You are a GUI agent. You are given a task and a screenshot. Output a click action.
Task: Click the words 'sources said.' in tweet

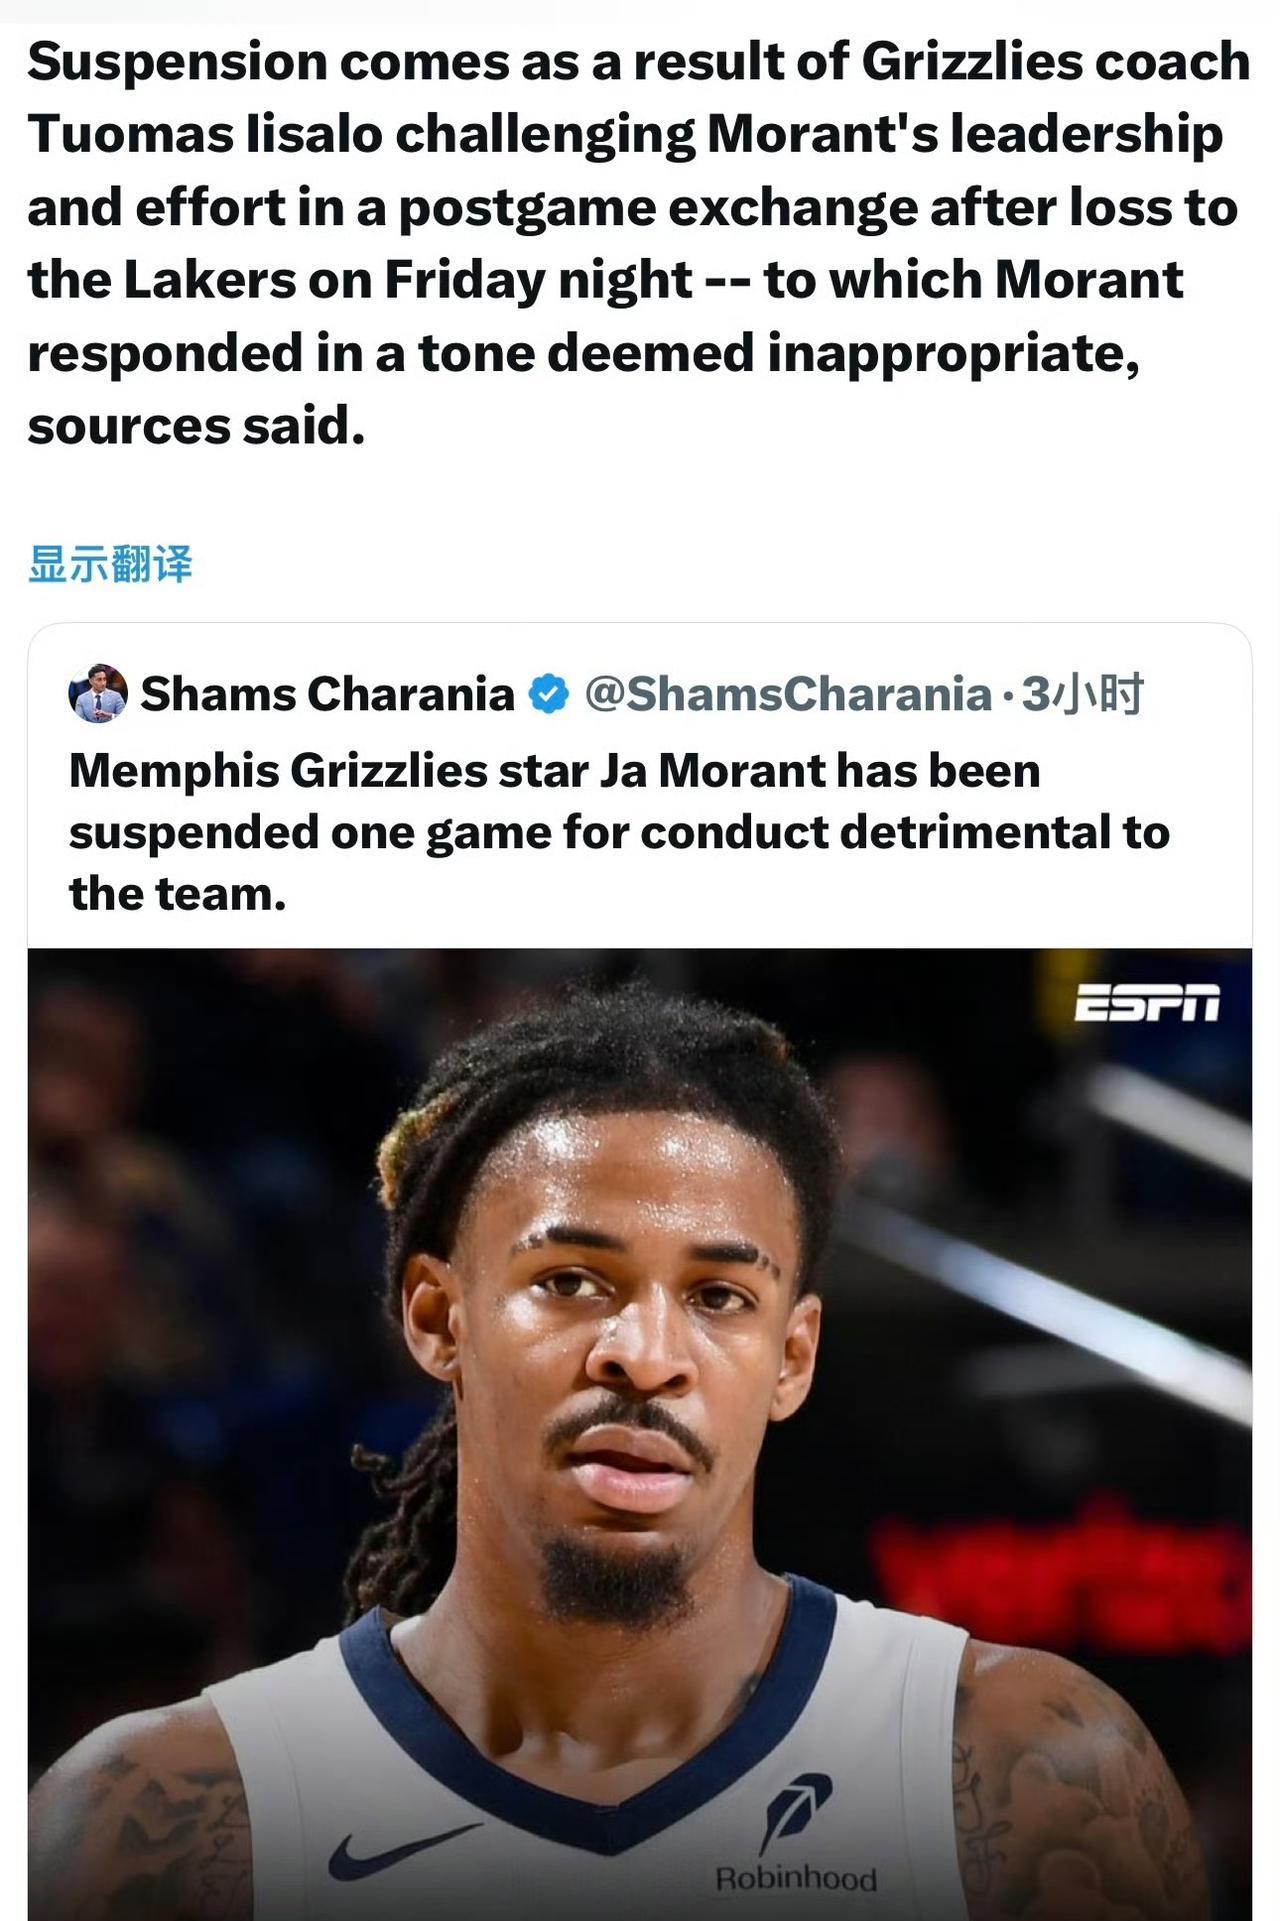(x=196, y=426)
